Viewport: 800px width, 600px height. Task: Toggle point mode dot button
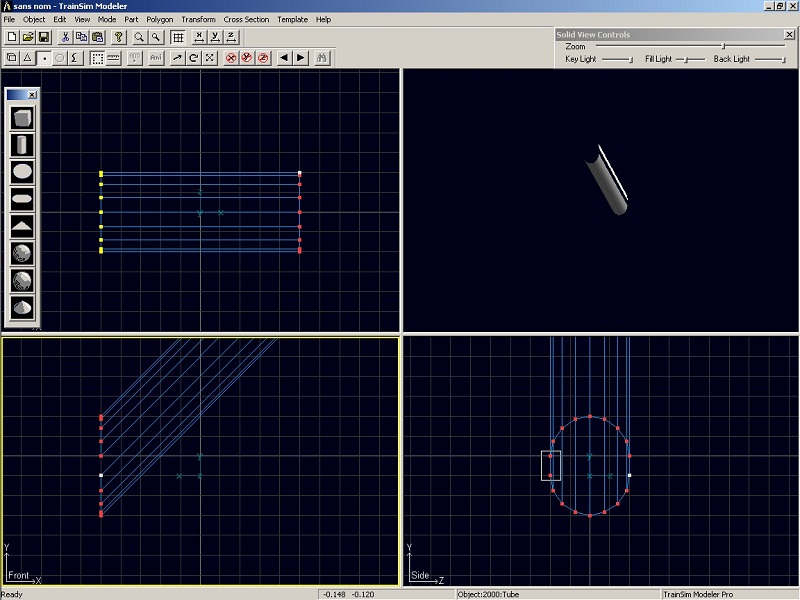(44, 58)
